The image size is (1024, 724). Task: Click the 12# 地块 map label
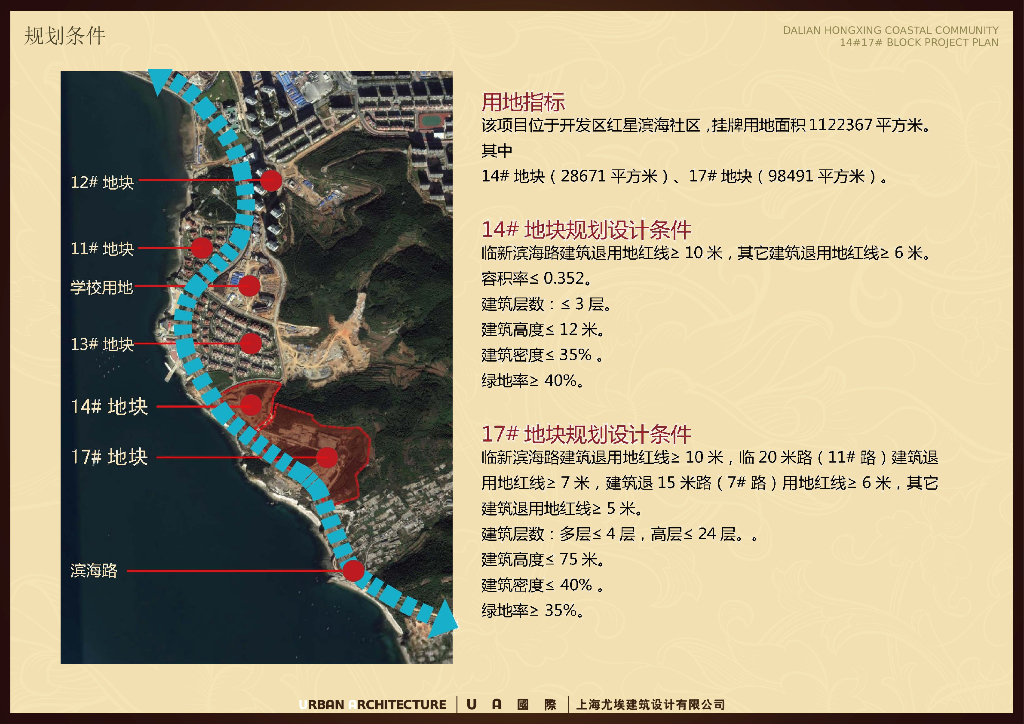(x=102, y=182)
